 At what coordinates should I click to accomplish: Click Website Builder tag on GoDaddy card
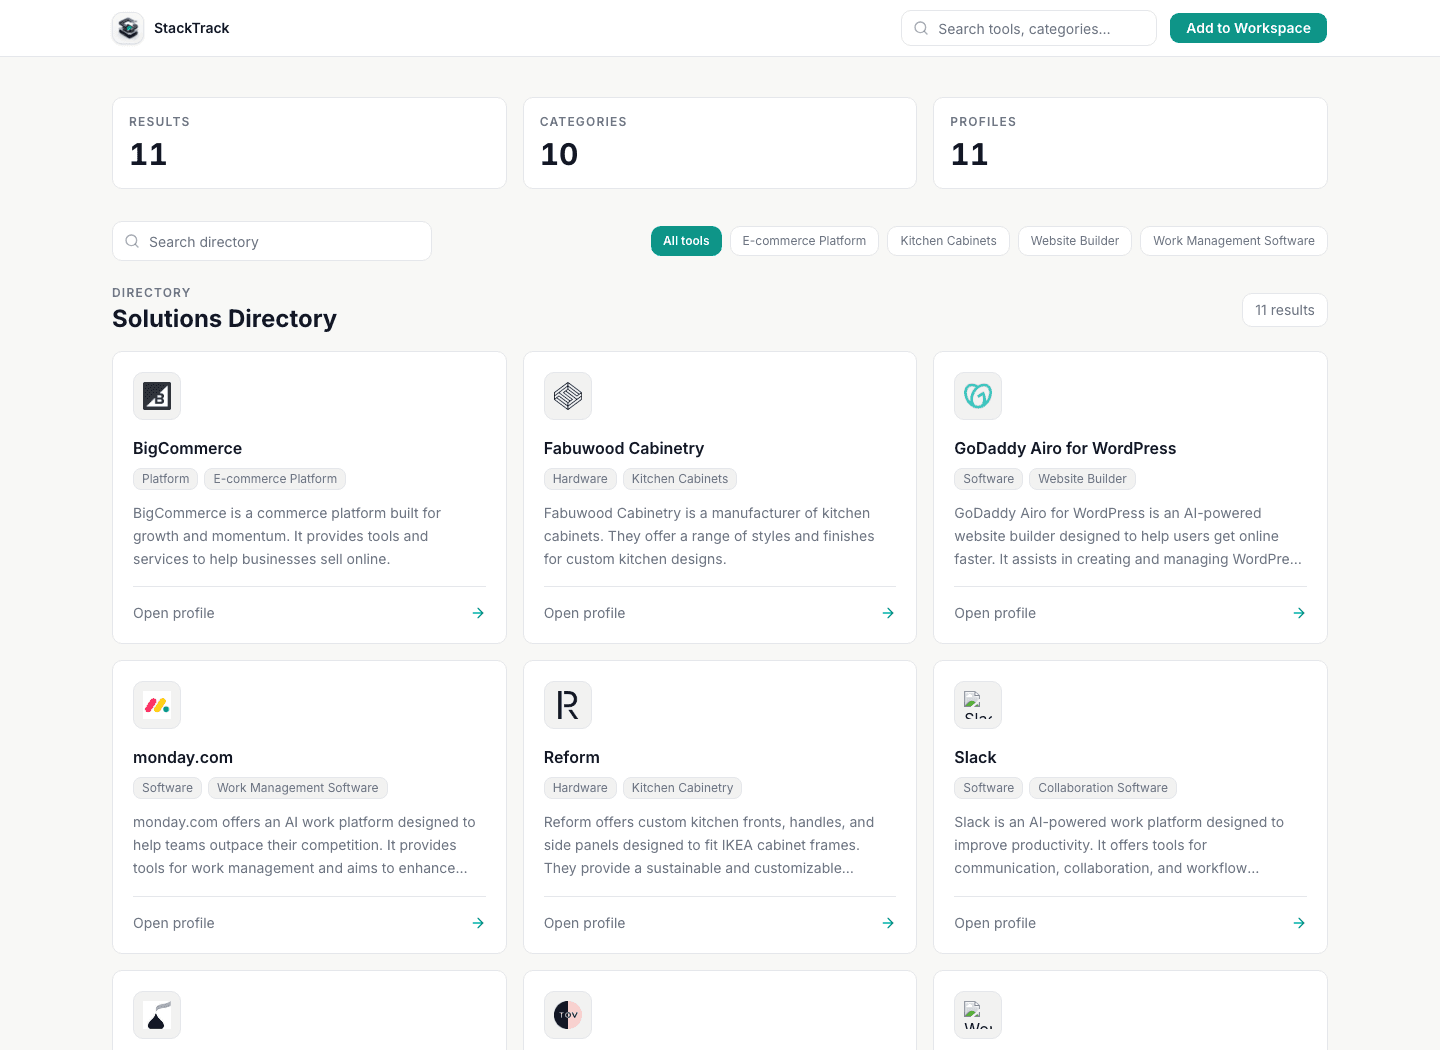pos(1082,479)
